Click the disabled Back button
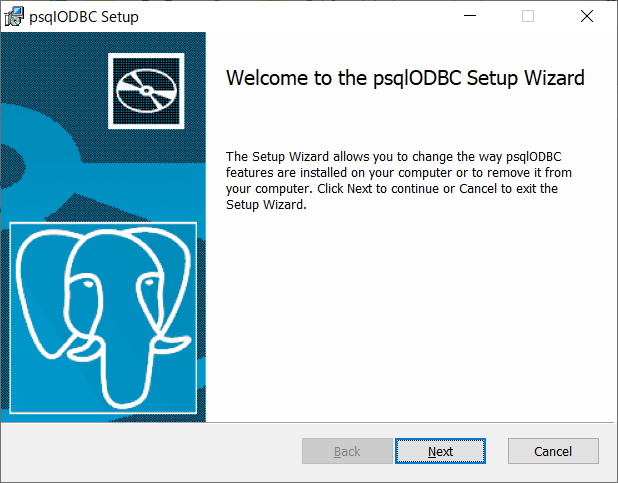This screenshot has height=483, width=618. (x=347, y=451)
